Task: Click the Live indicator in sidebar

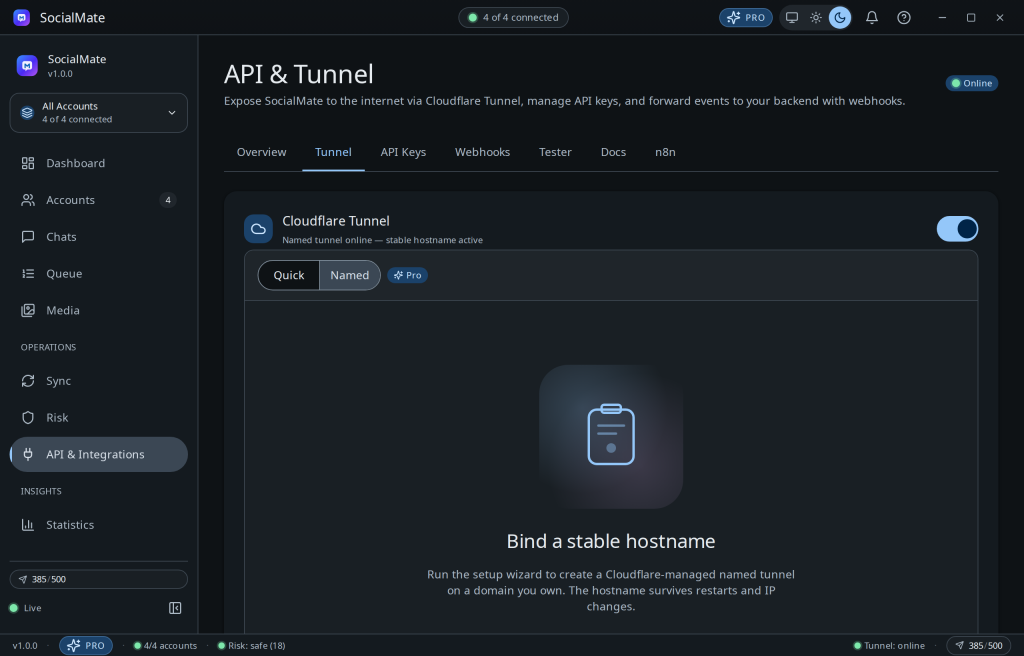Action: [x=25, y=608]
